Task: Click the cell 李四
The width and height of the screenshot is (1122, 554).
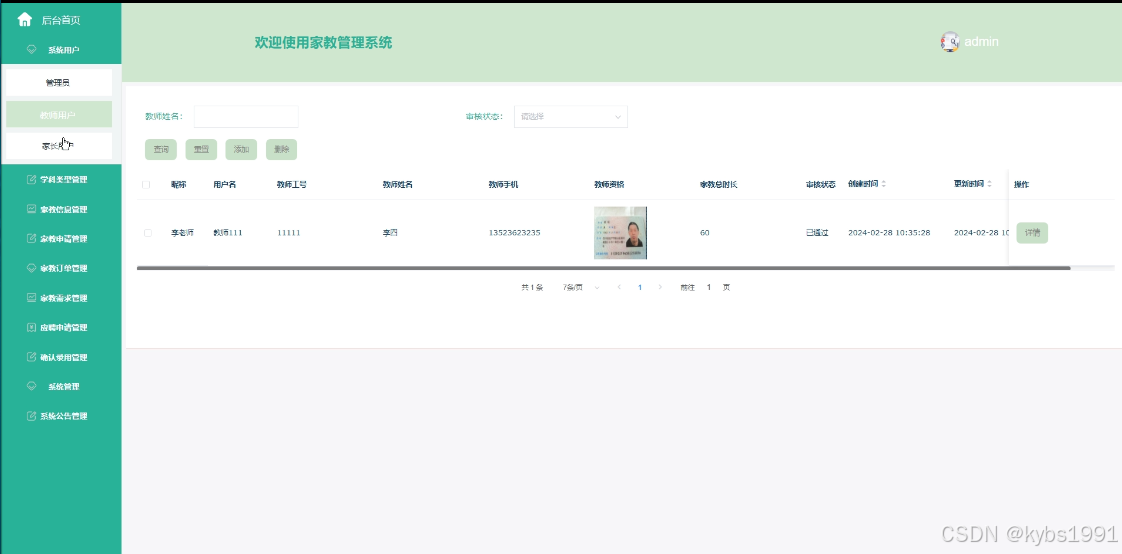Action: tap(390, 233)
